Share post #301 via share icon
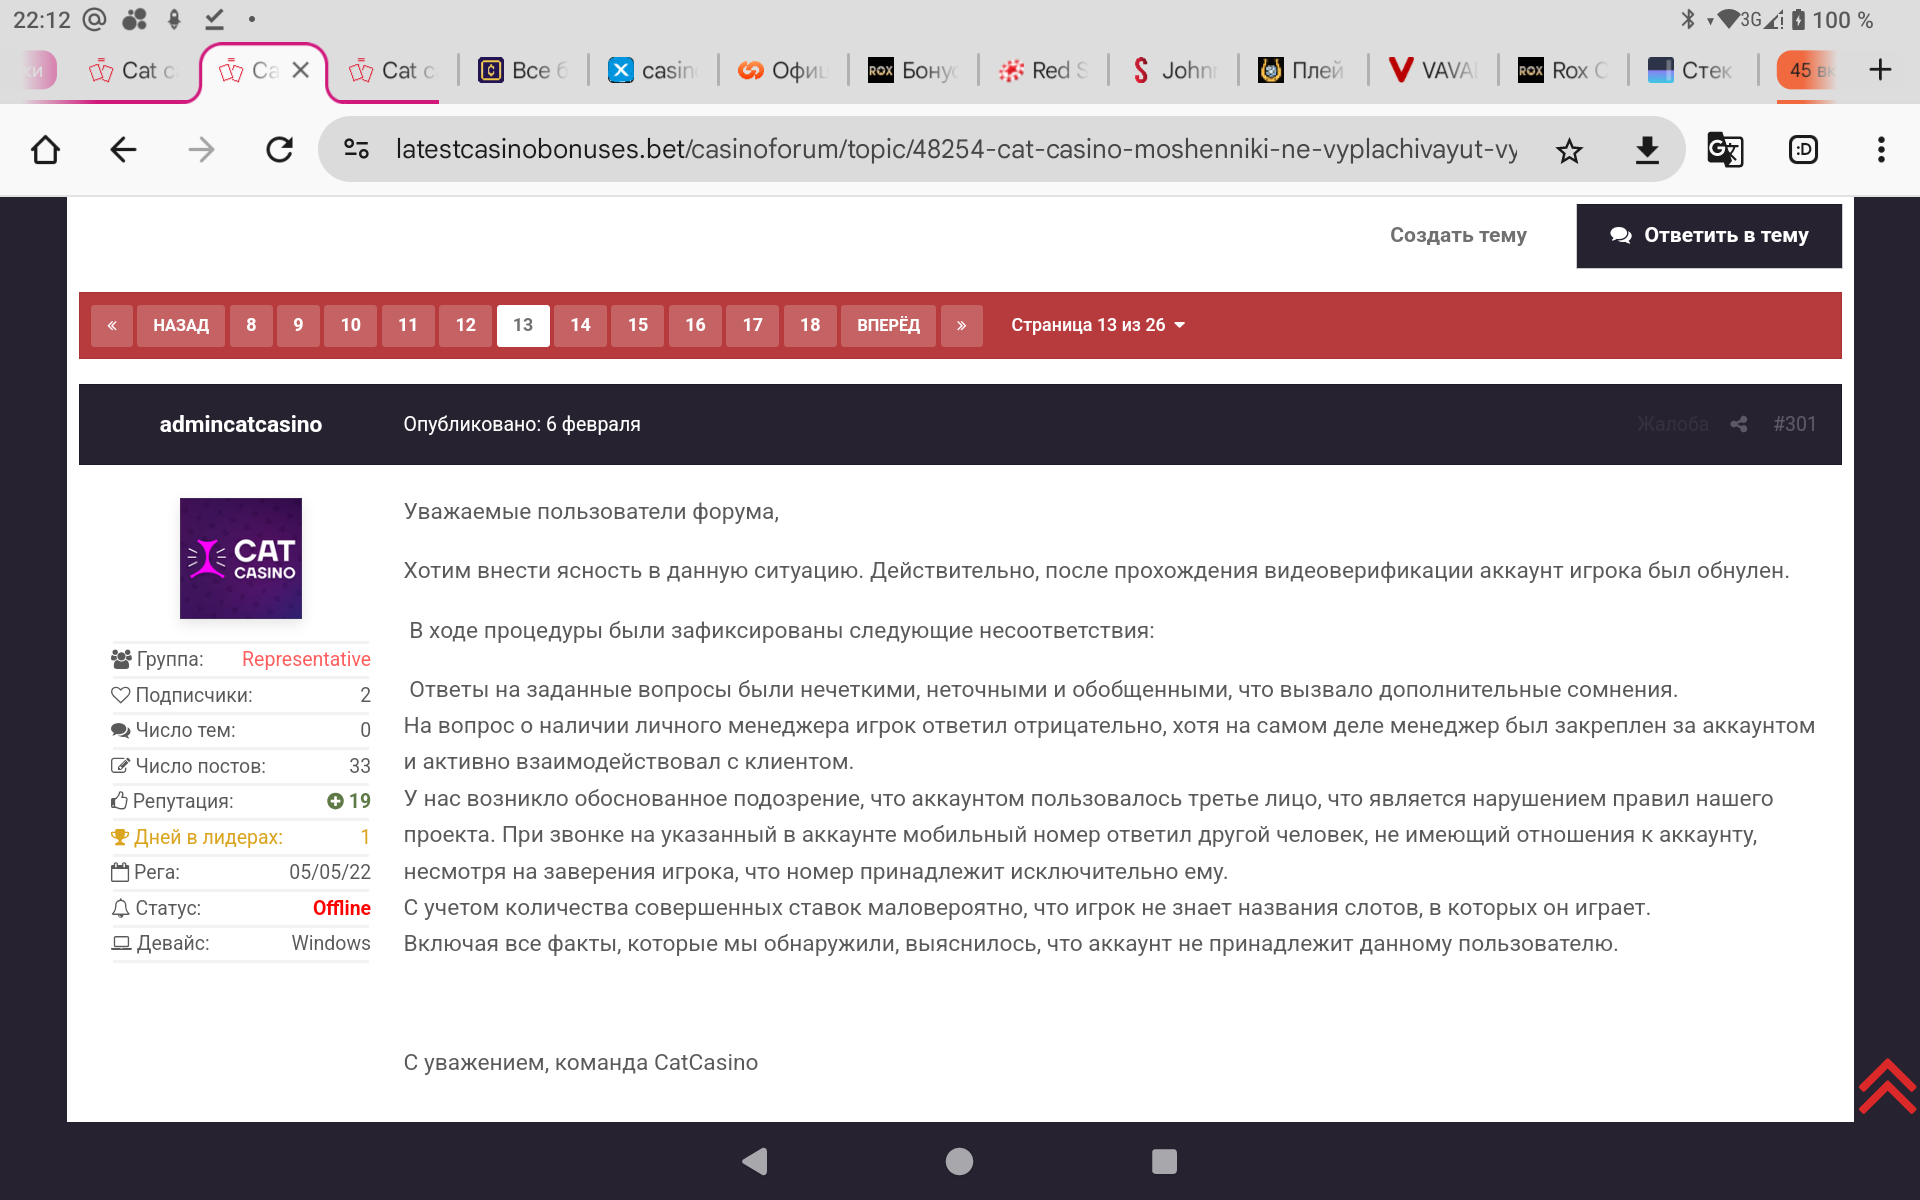Screen dimensions: 1920x1200 1739,424
